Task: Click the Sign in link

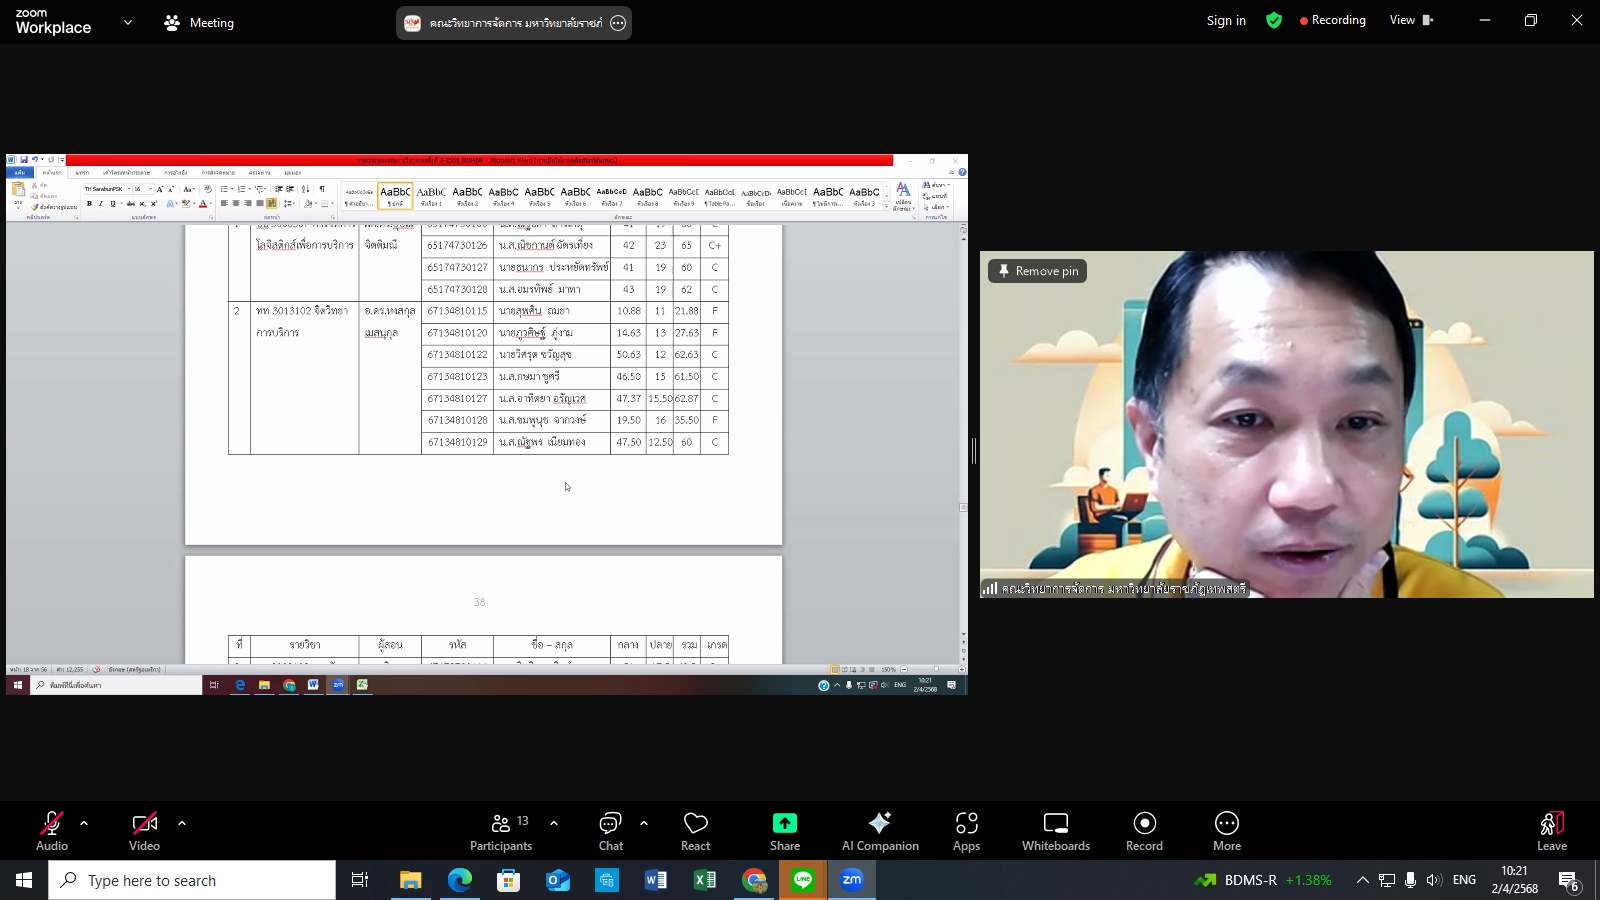Action: click(1226, 20)
